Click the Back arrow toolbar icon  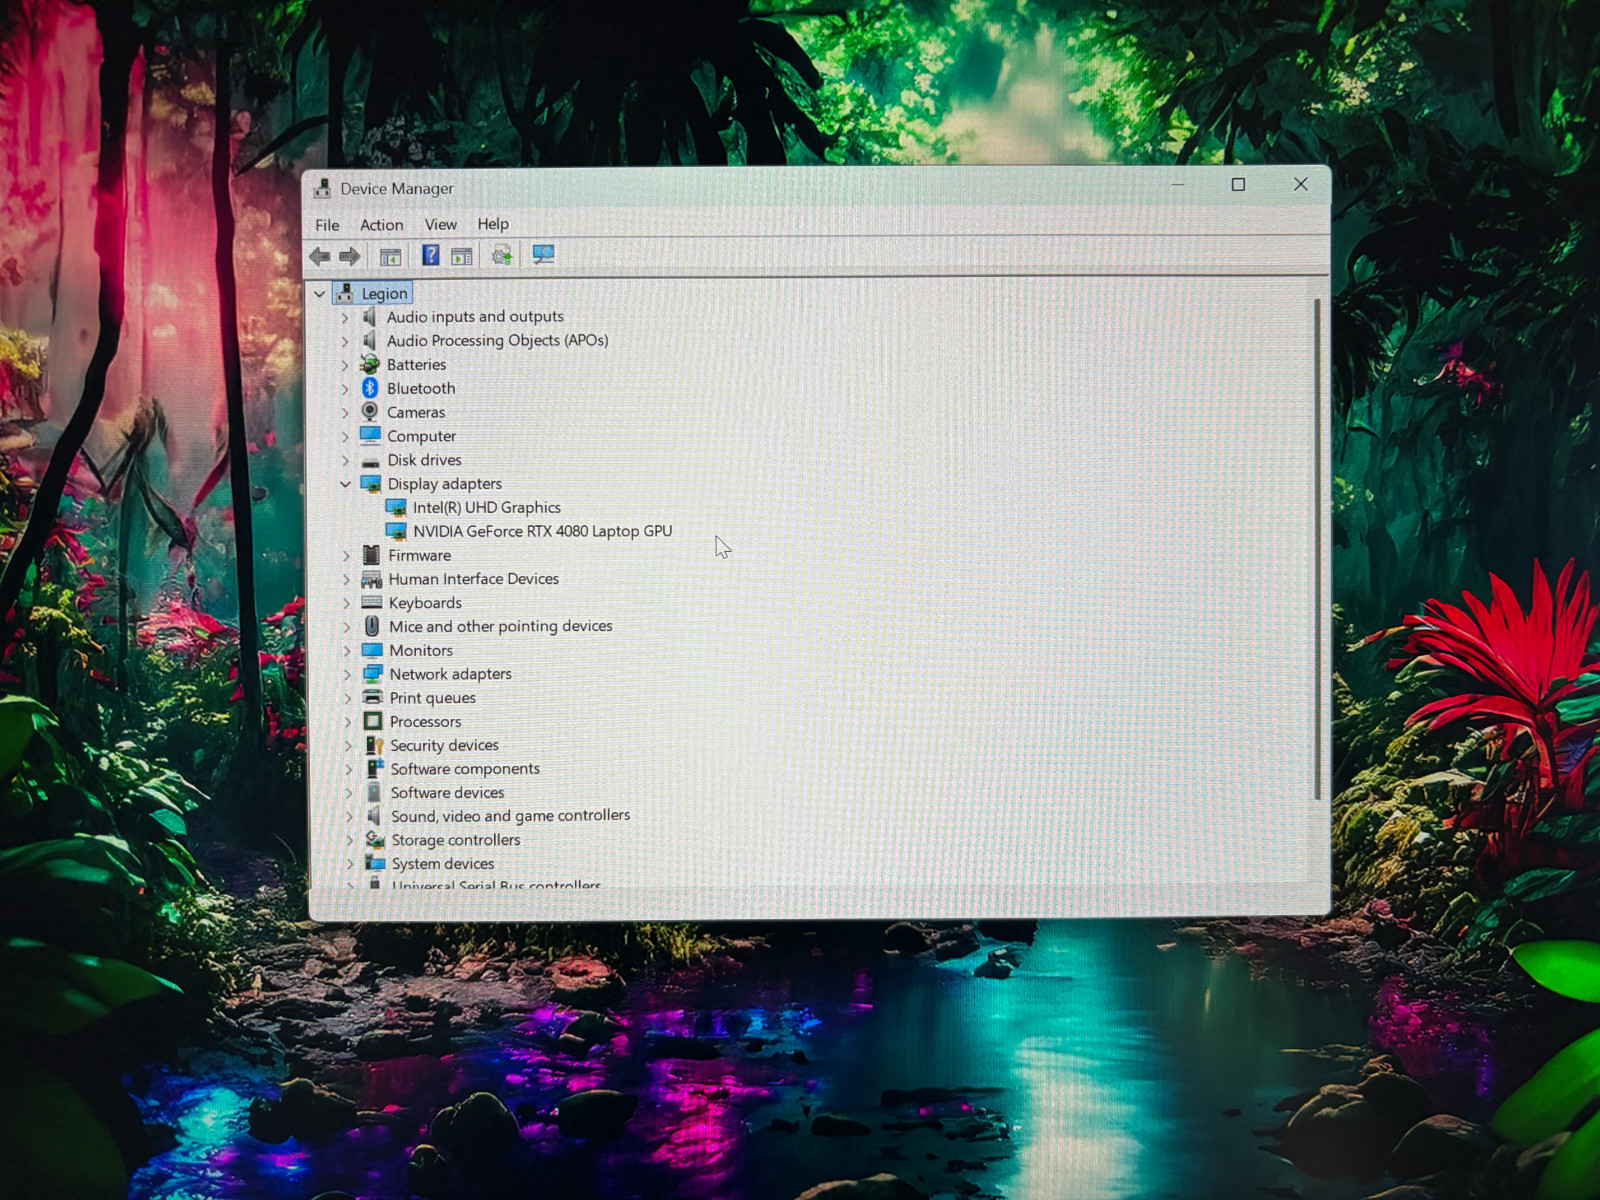[x=320, y=257]
